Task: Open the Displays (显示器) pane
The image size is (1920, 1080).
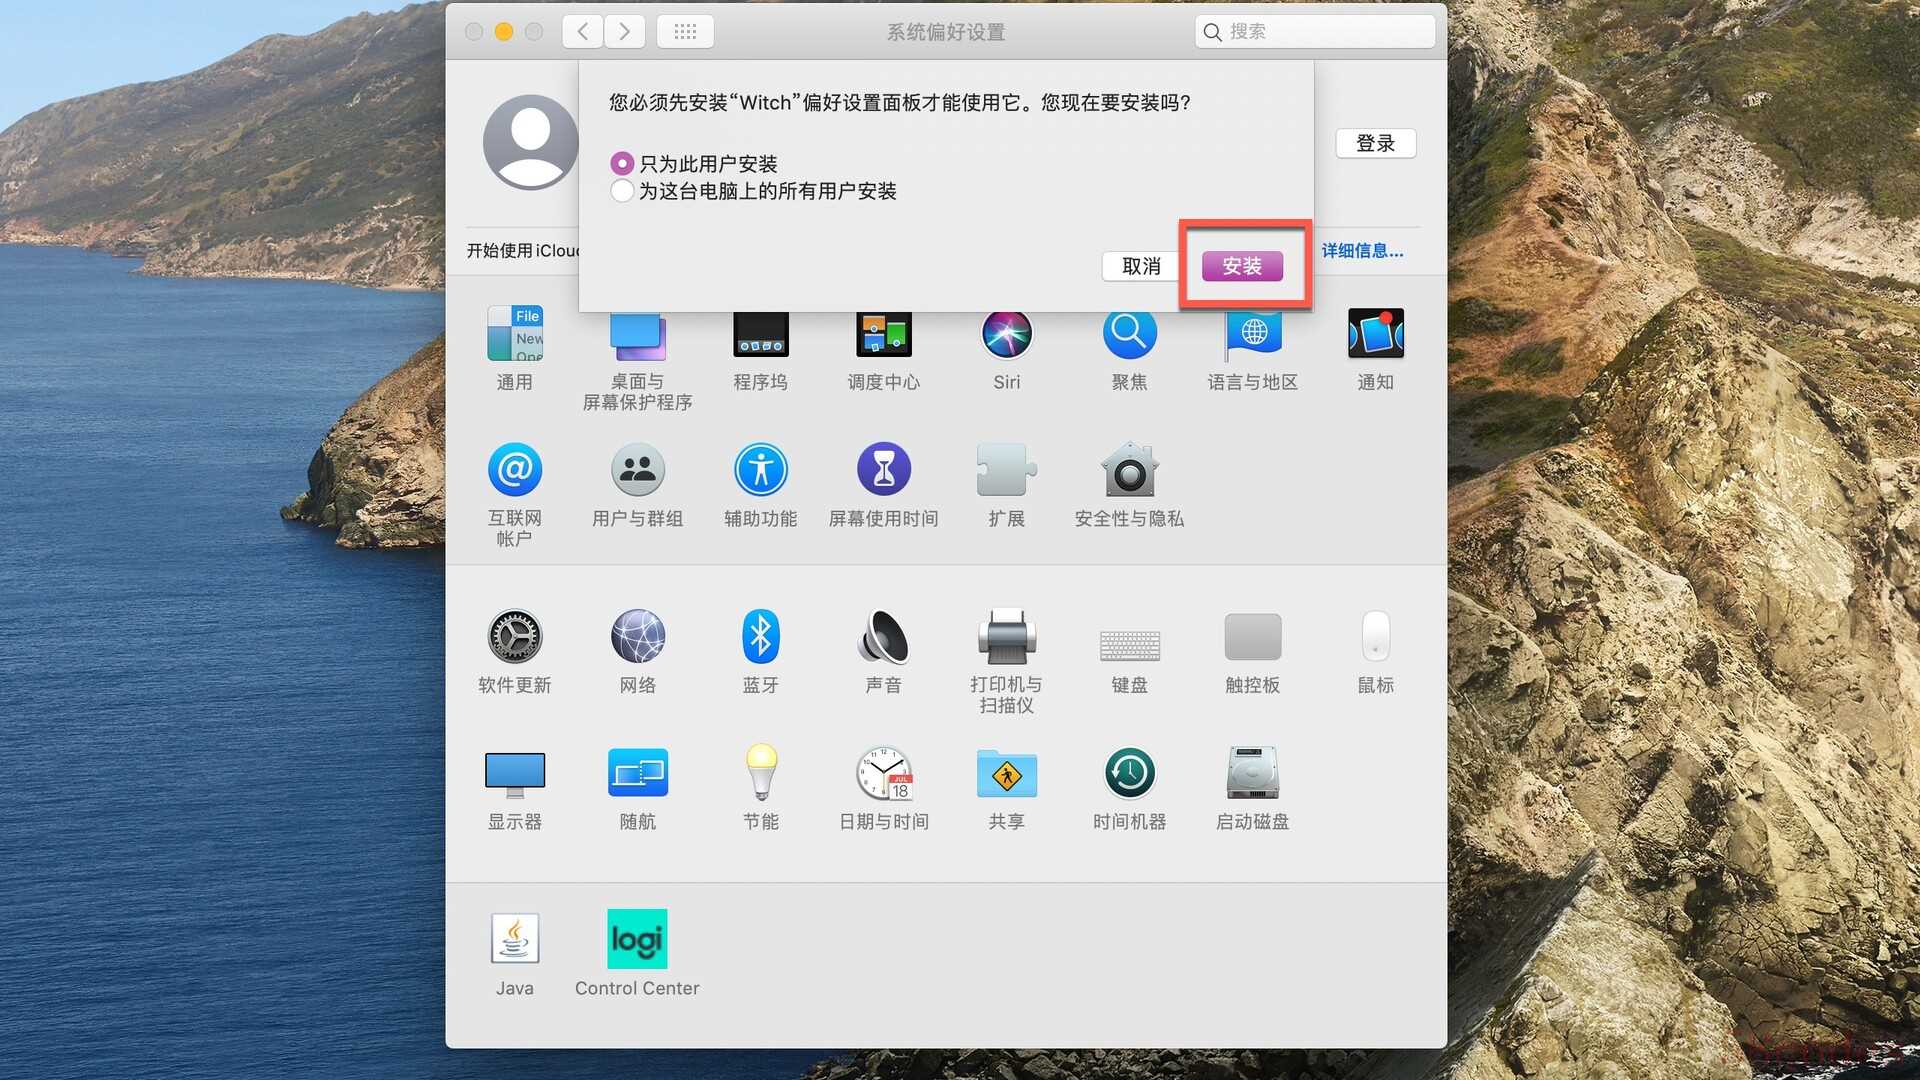Action: click(x=514, y=773)
